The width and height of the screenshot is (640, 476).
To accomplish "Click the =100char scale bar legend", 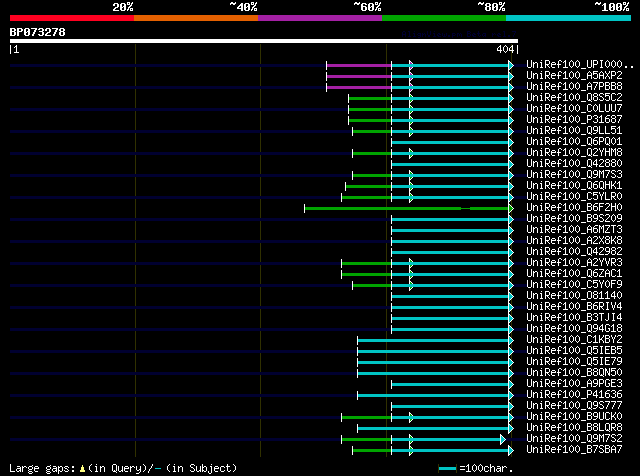I will (x=476, y=468).
